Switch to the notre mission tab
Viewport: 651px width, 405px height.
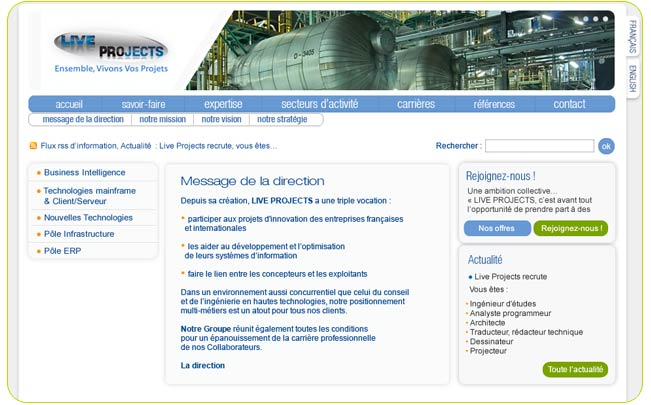point(162,119)
